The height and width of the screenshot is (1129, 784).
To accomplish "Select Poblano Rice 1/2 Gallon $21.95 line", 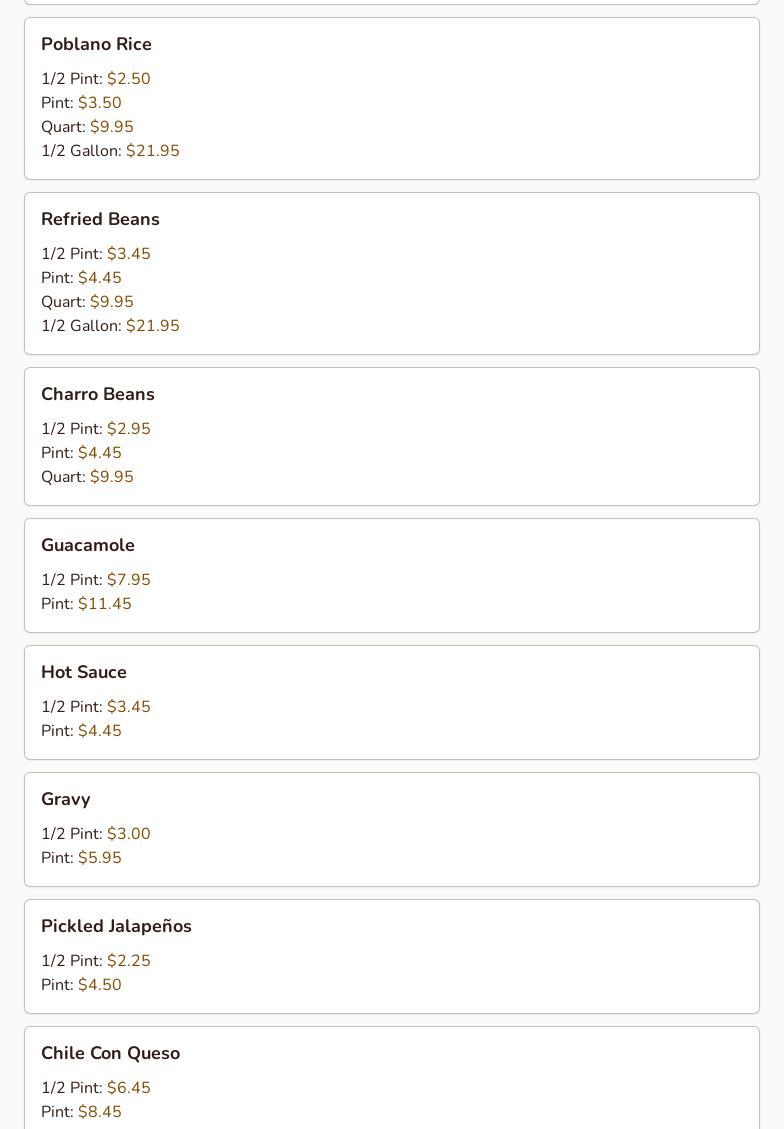I will coord(110,150).
